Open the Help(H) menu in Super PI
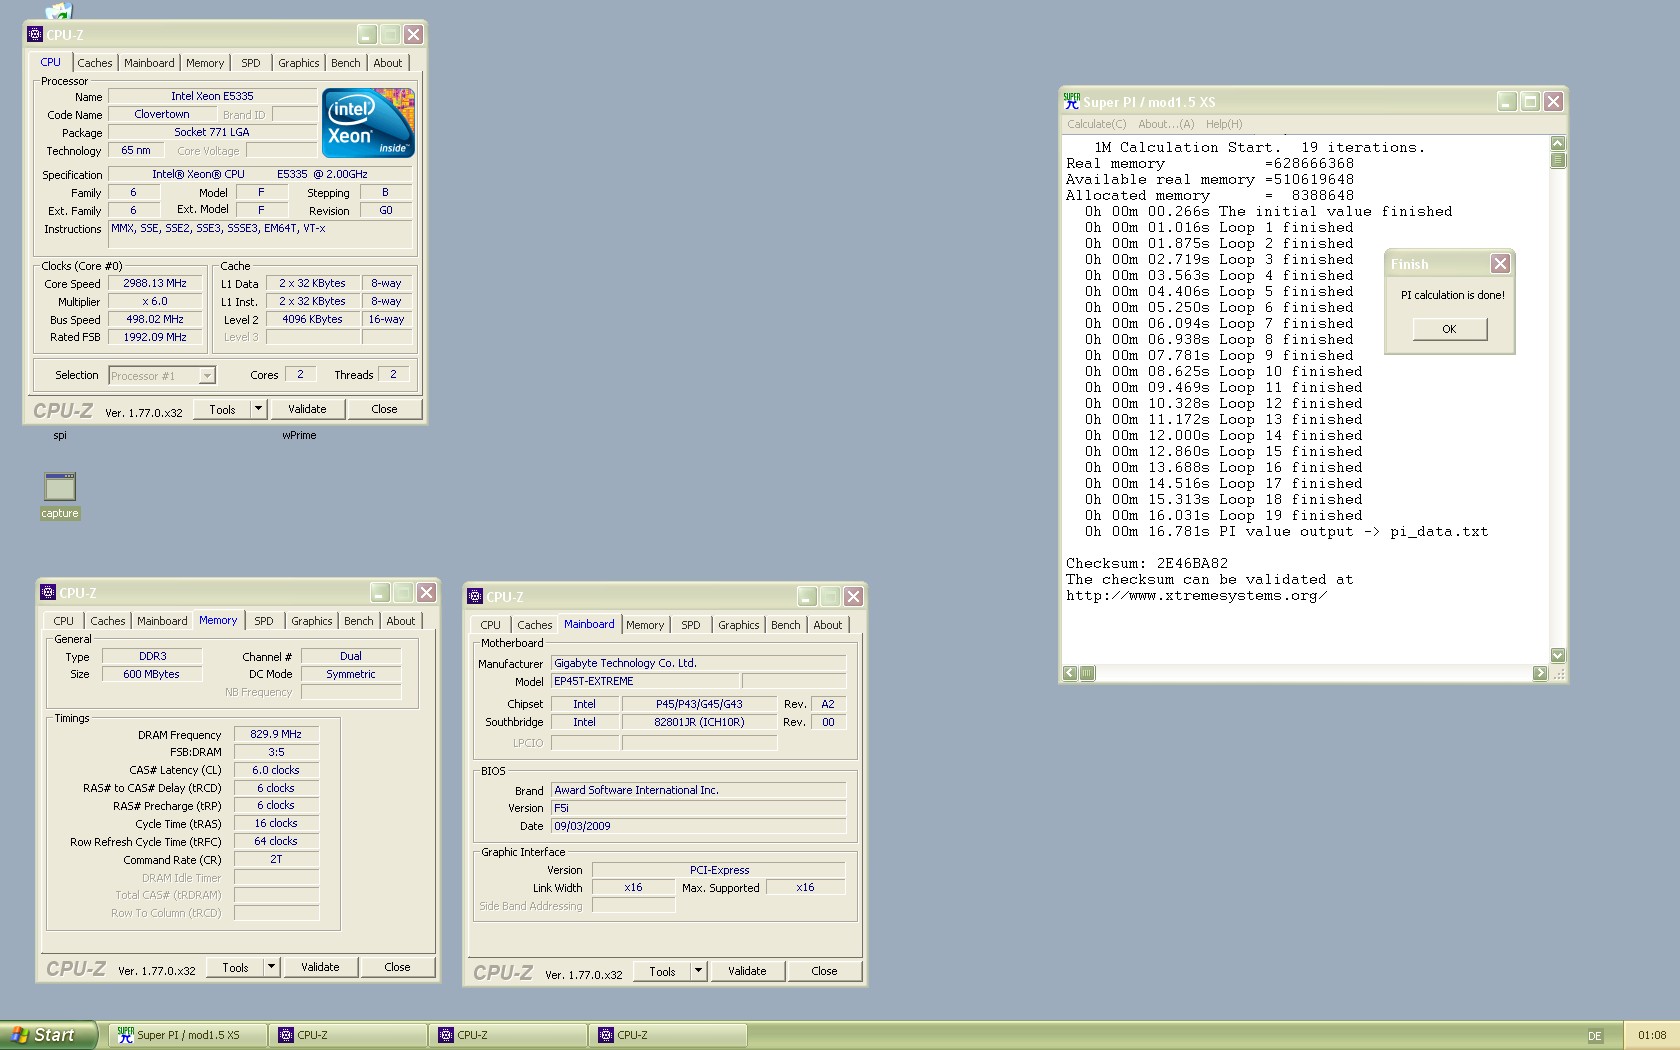 [1224, 124]
